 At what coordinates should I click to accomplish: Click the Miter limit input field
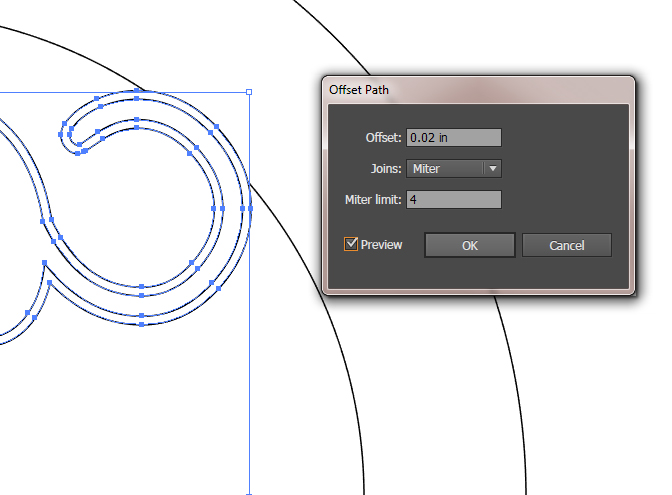[x=454, y=199]
